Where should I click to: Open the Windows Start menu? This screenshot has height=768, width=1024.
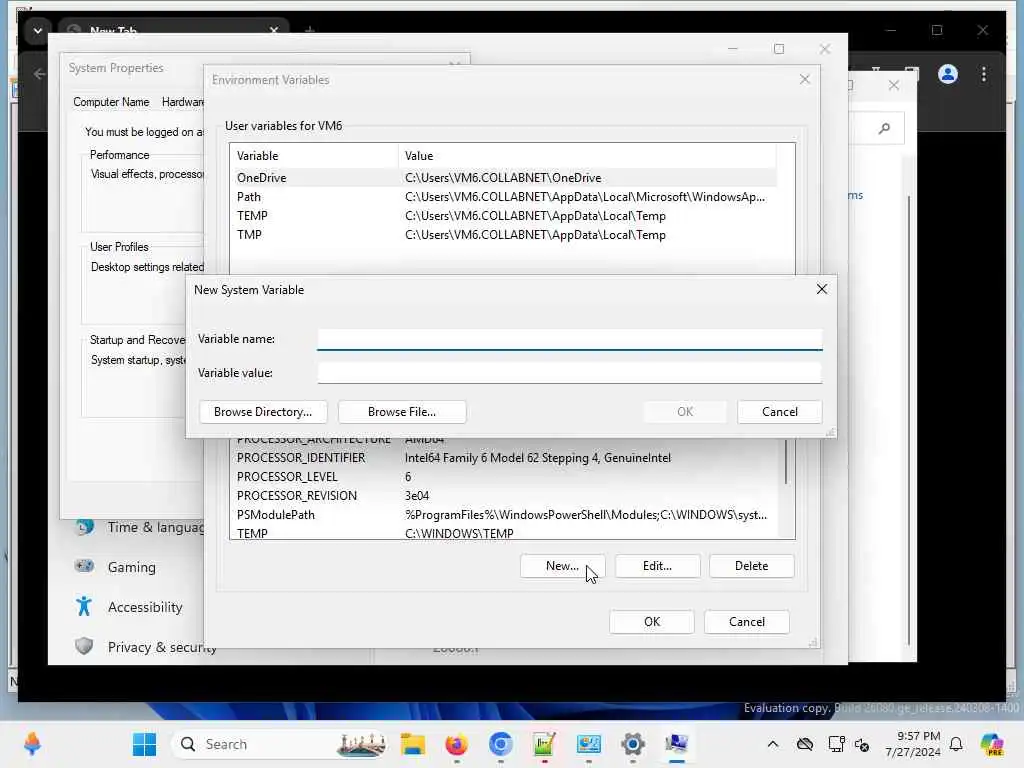point(144,744)
